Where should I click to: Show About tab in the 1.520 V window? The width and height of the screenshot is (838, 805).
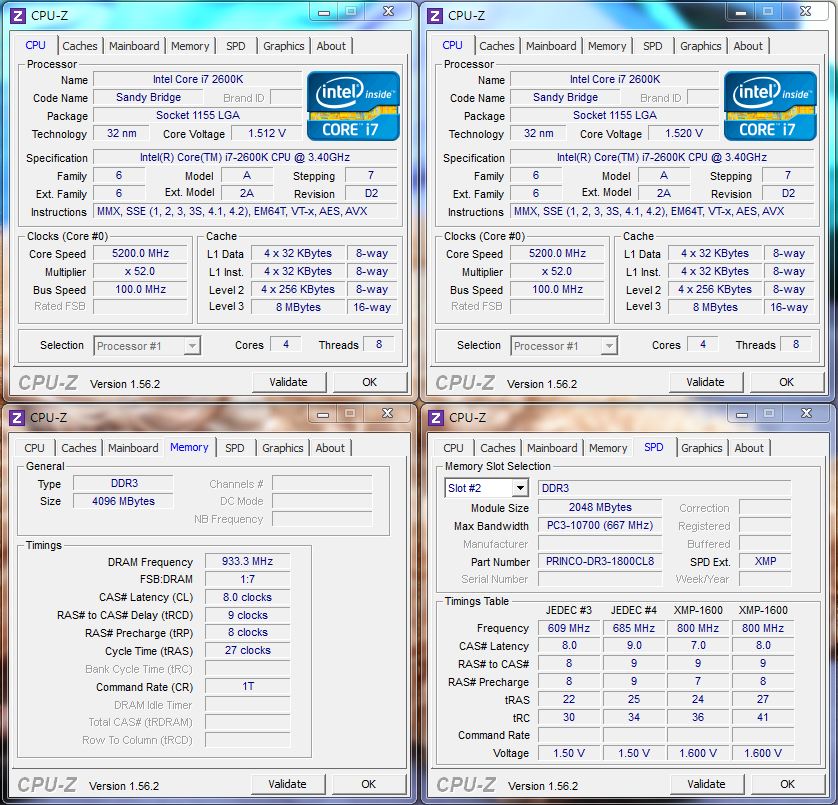point(748,46)
